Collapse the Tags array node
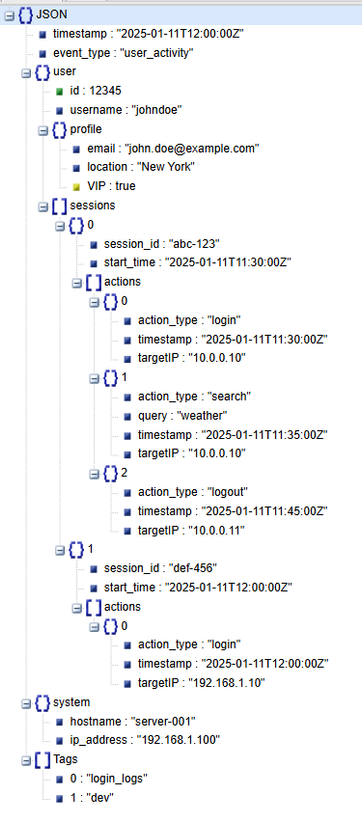This screenshot has width=362, height=822. 25,761
